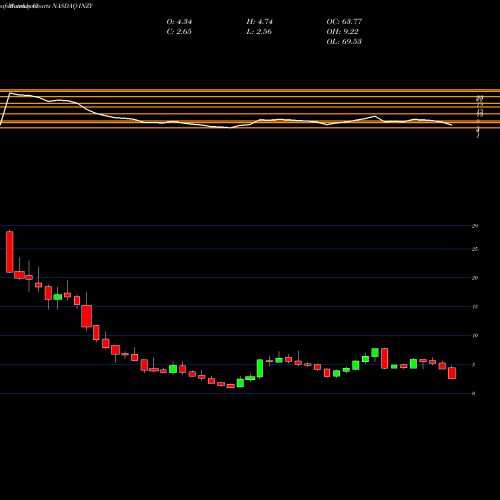
Task: Click the 0 price axis label
Action: (474, 393)
